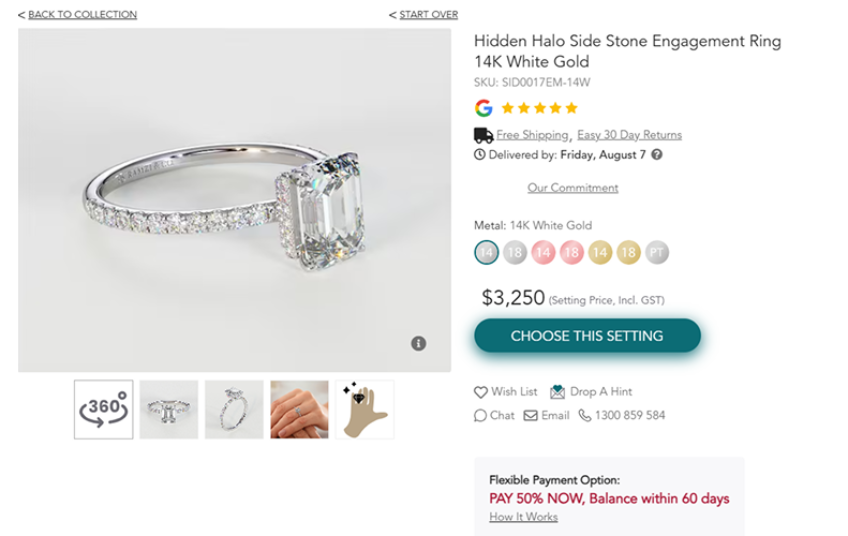View the ring on hand photo thumbnail
Screen dimensions: 848x536
click(299, 409)
